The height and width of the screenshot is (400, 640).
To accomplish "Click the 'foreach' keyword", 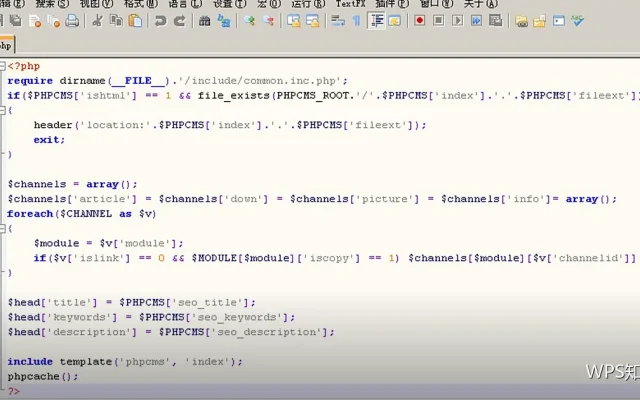I will (x=30, y=213).
